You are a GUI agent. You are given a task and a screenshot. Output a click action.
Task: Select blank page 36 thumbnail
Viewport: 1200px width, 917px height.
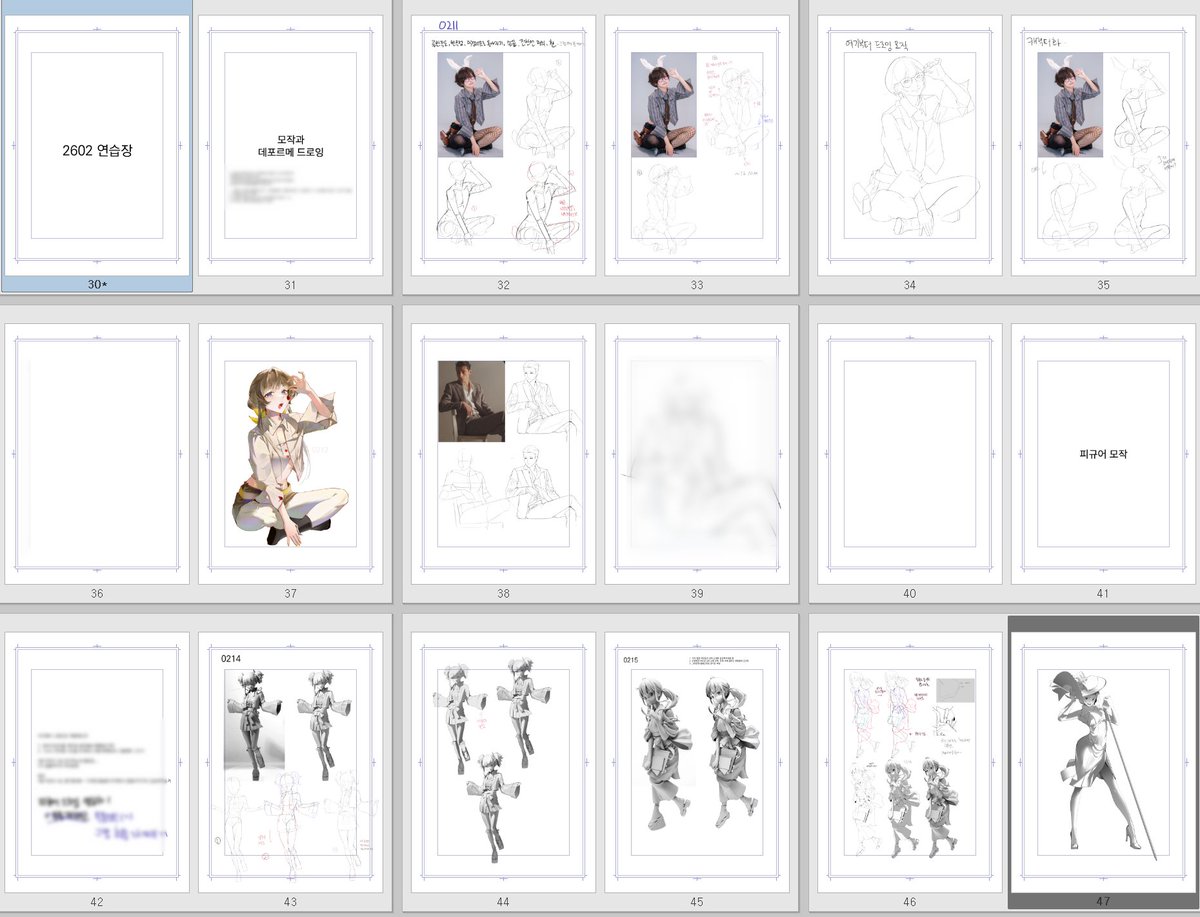[97, 454]
